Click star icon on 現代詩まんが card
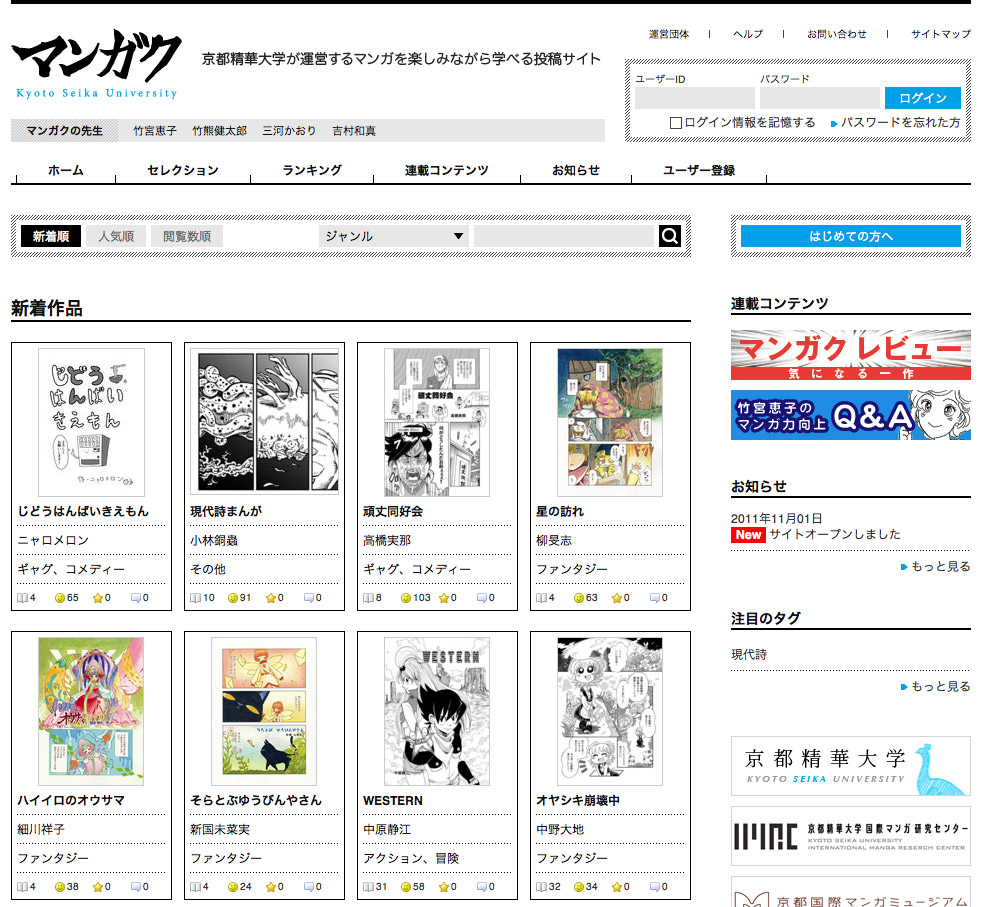Screen dimensions: 982x907 coord(270,598)
